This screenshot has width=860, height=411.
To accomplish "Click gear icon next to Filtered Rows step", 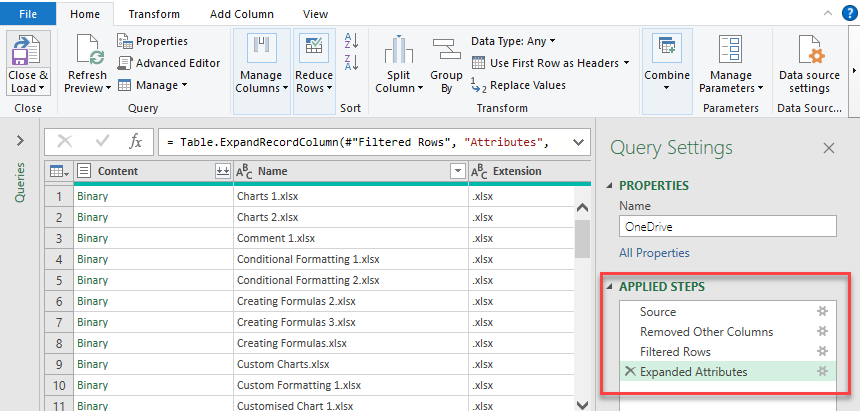I will click(823, 352).
